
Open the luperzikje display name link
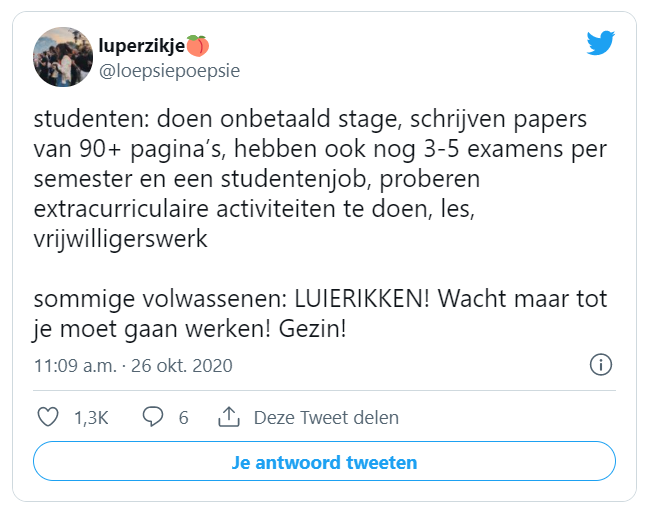142,46
